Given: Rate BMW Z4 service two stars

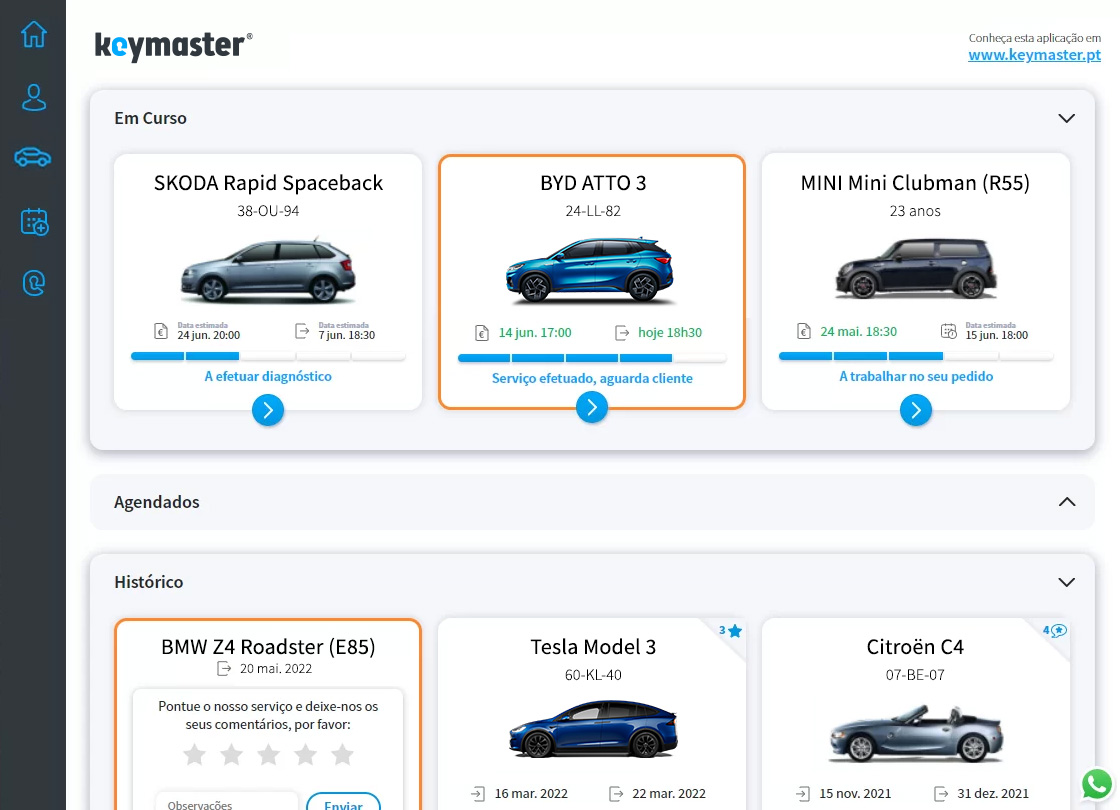Looking at the screenshot, I should [x=231, y=754].
